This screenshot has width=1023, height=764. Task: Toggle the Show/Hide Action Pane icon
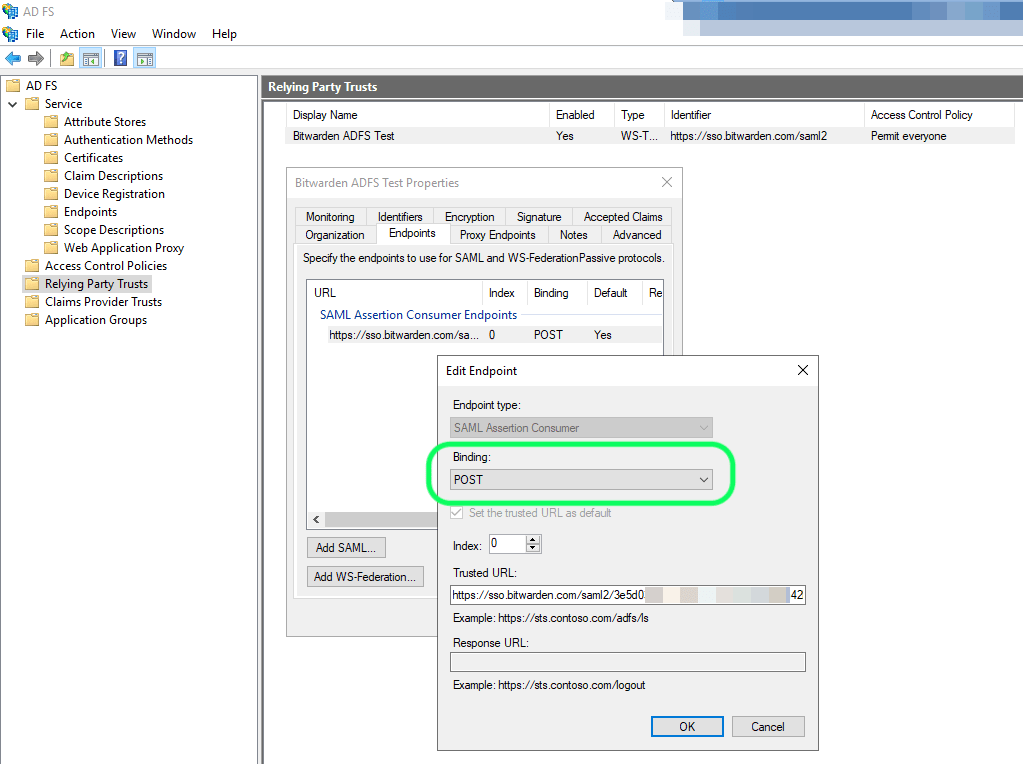coord(145,57)
